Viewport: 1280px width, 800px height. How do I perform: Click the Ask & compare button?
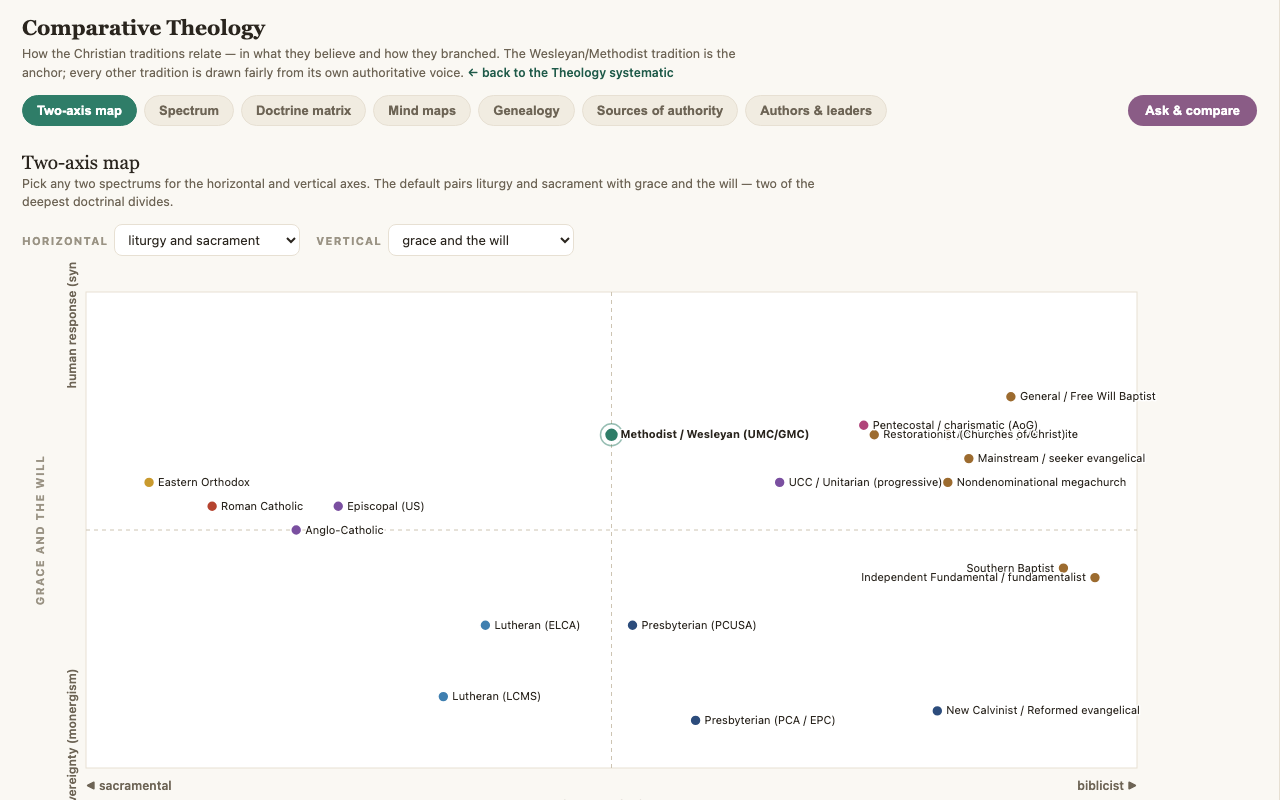coord(1192,110)
